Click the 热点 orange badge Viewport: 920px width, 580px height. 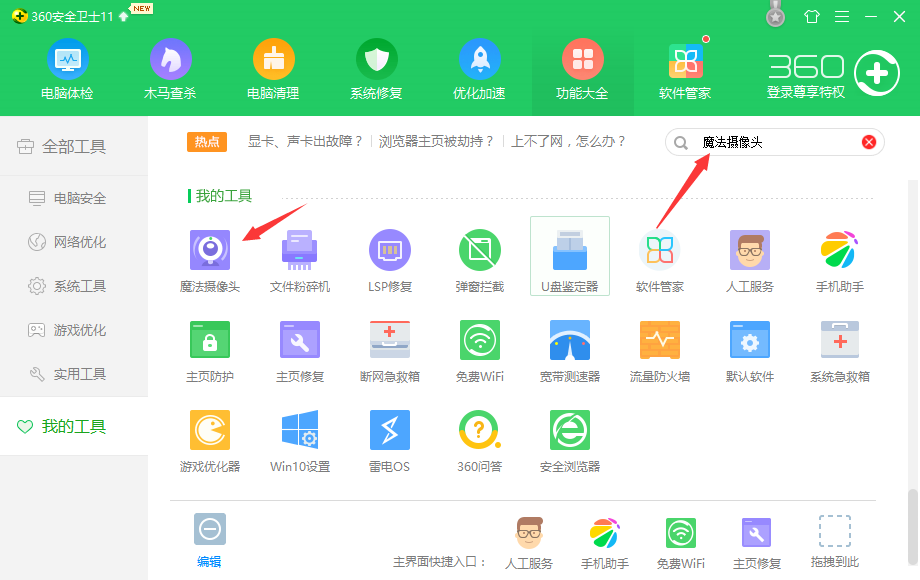click(x=207, y=141)
